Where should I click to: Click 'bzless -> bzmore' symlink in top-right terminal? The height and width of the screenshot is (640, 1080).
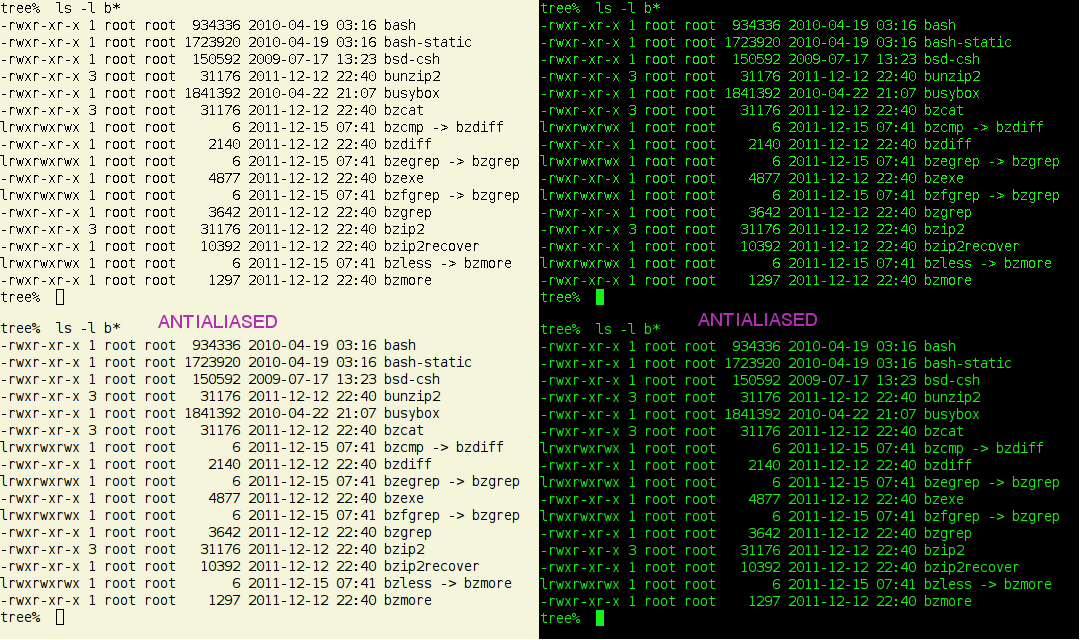coord(987,263)
